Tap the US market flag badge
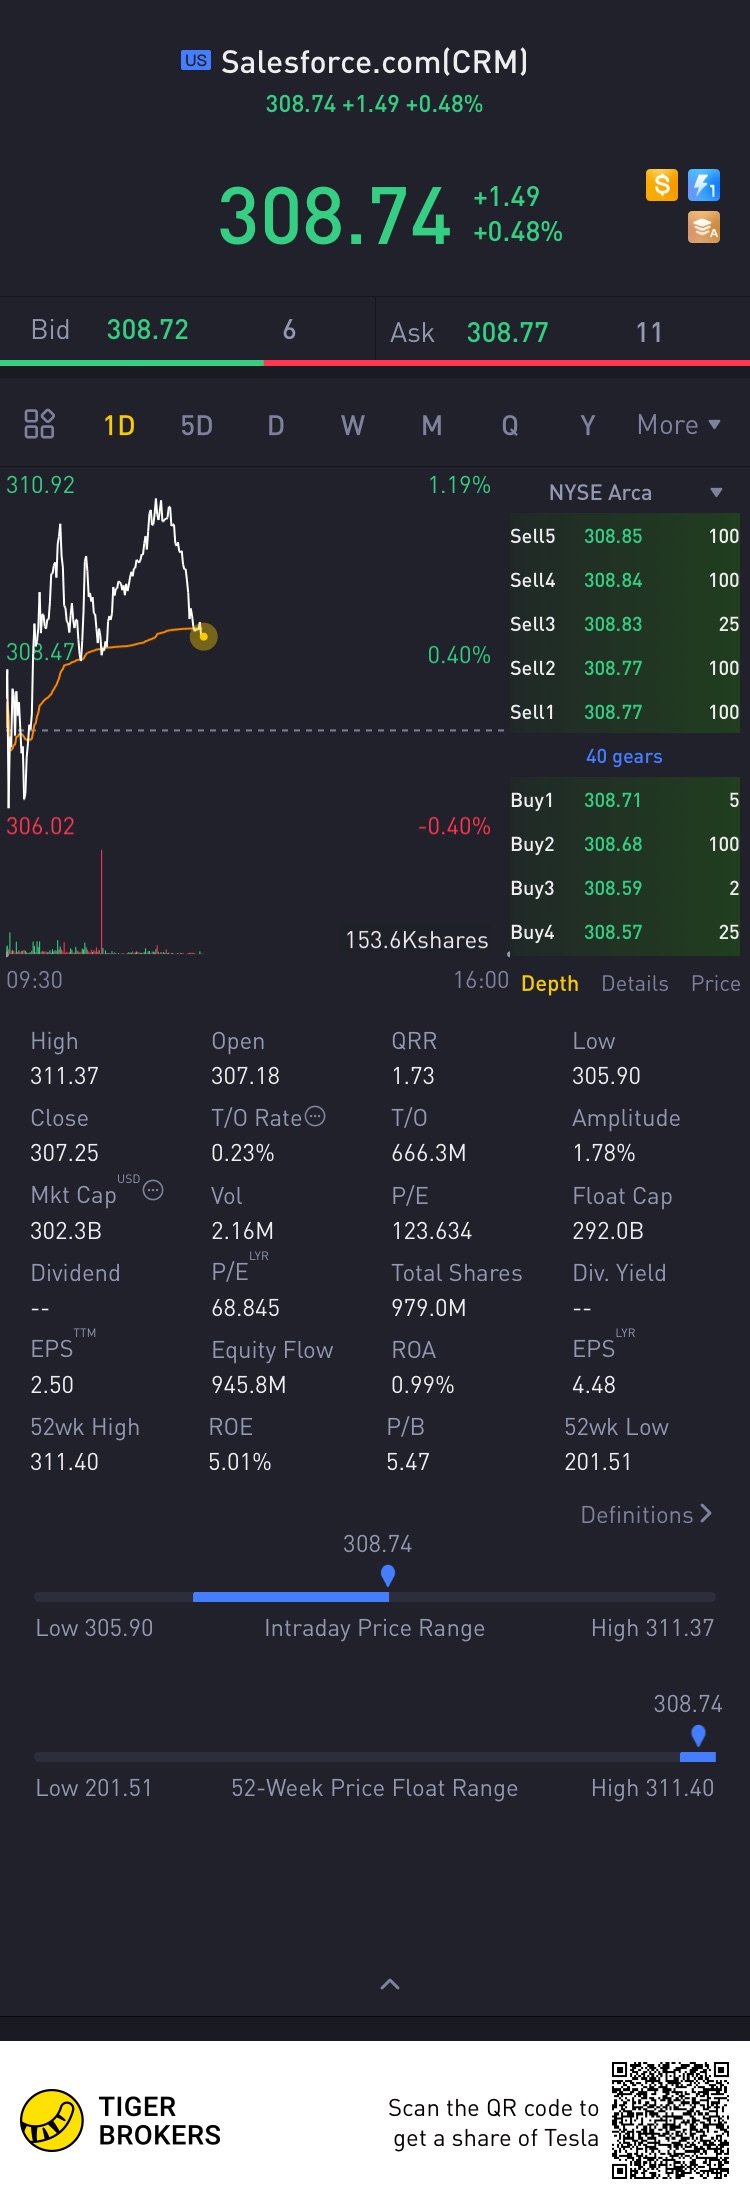 (x=196, y=60)
